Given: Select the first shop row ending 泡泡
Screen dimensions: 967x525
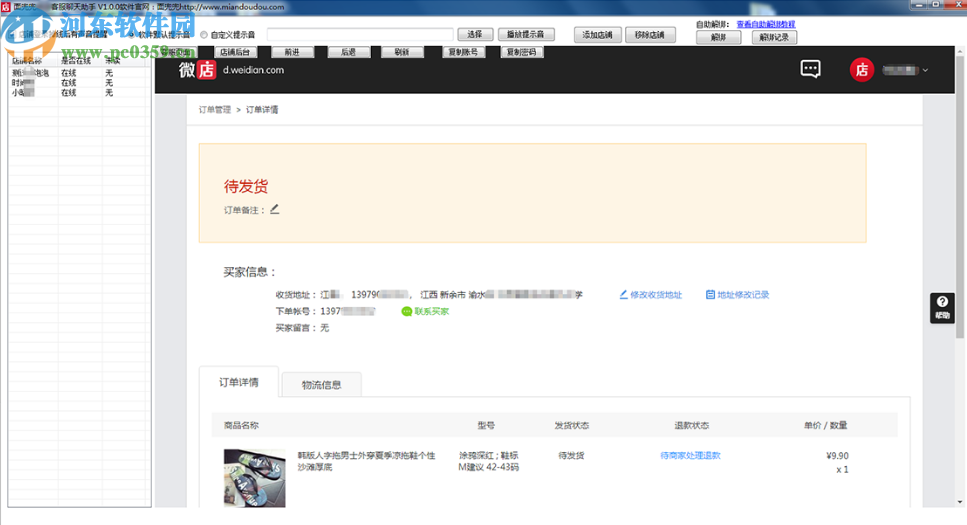Looking at the screenshot, I should pyautogui.click(x=78, y=73).
